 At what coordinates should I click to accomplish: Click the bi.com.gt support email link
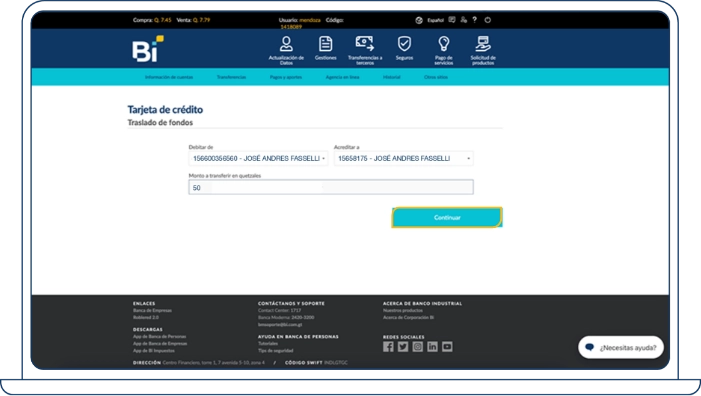coord(280,324)
